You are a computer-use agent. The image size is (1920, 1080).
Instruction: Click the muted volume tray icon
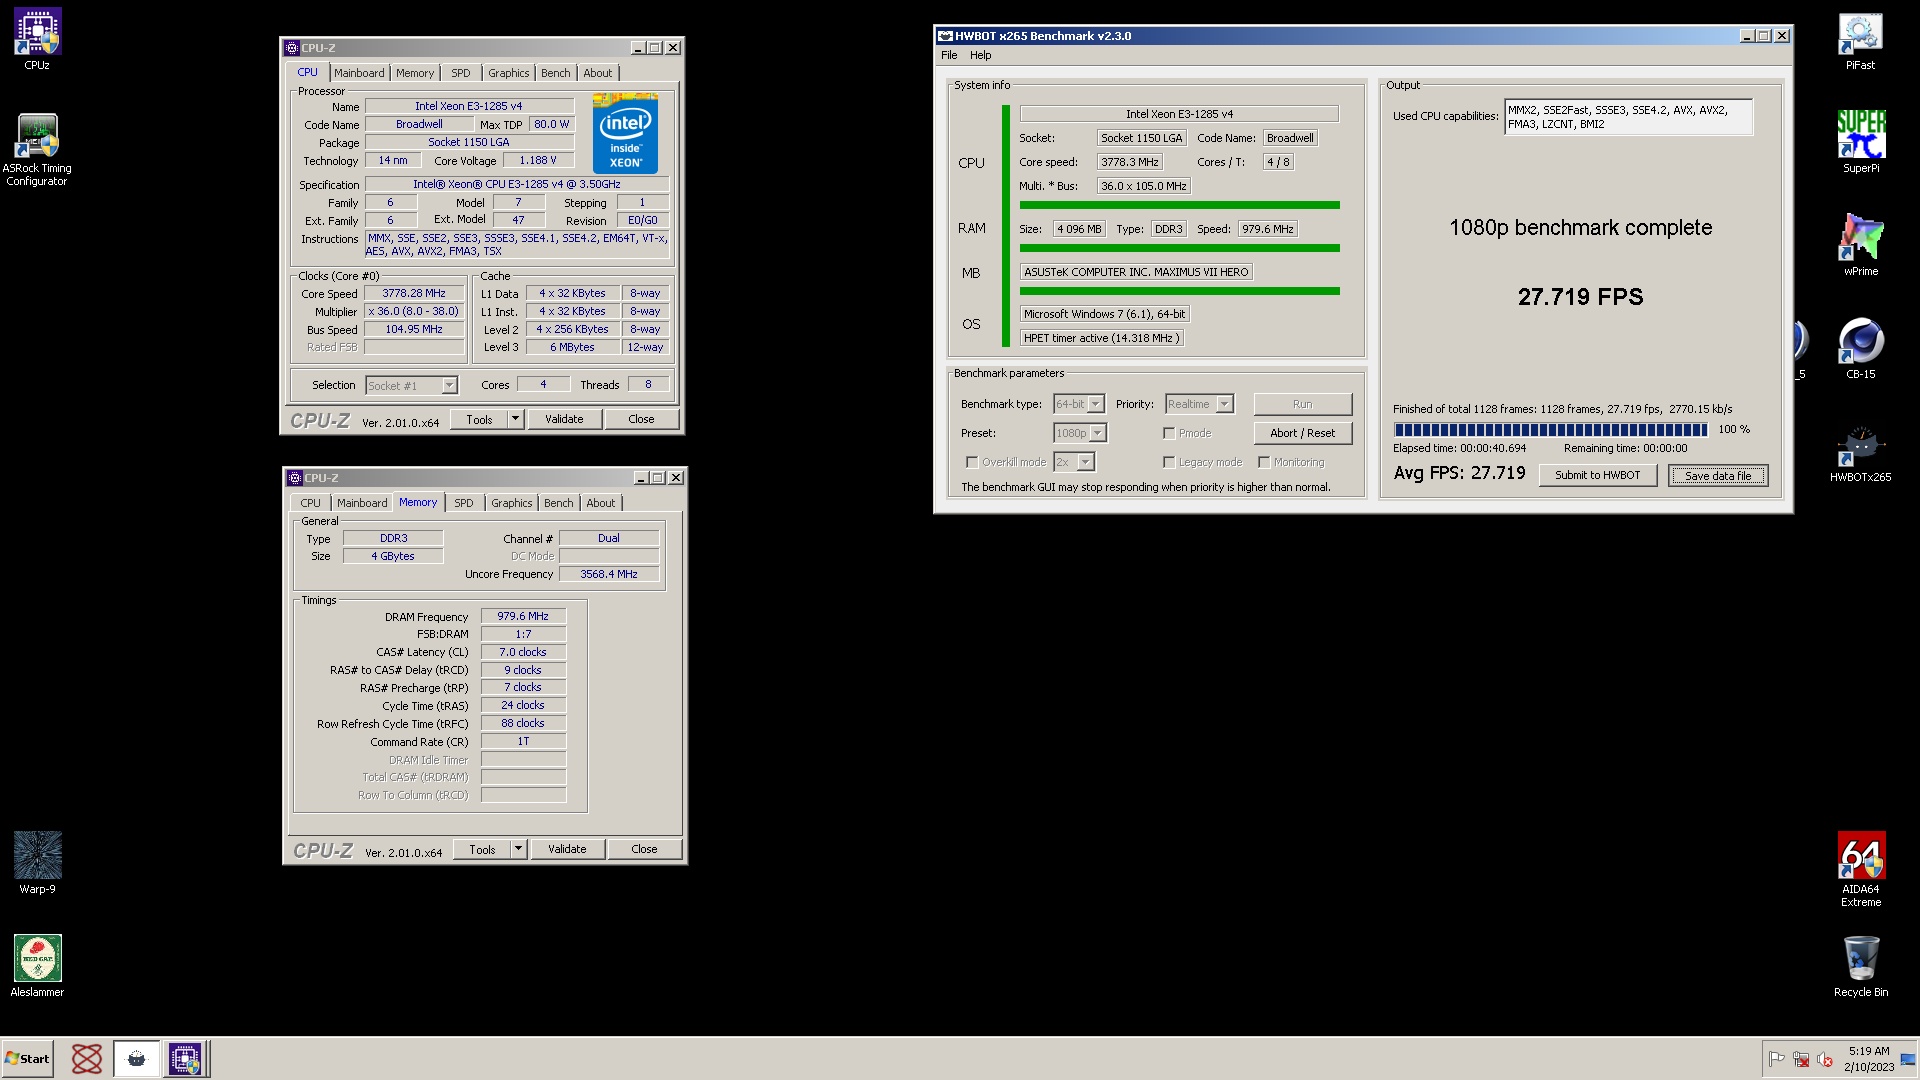[x=1825, y=1059]
